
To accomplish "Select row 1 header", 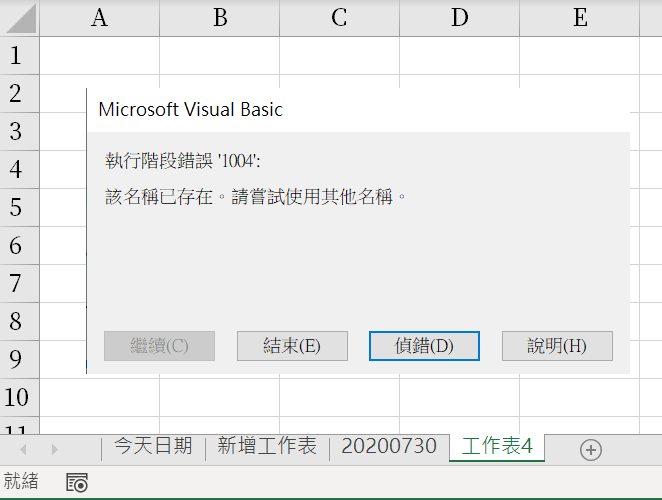I will click(19, 56).
